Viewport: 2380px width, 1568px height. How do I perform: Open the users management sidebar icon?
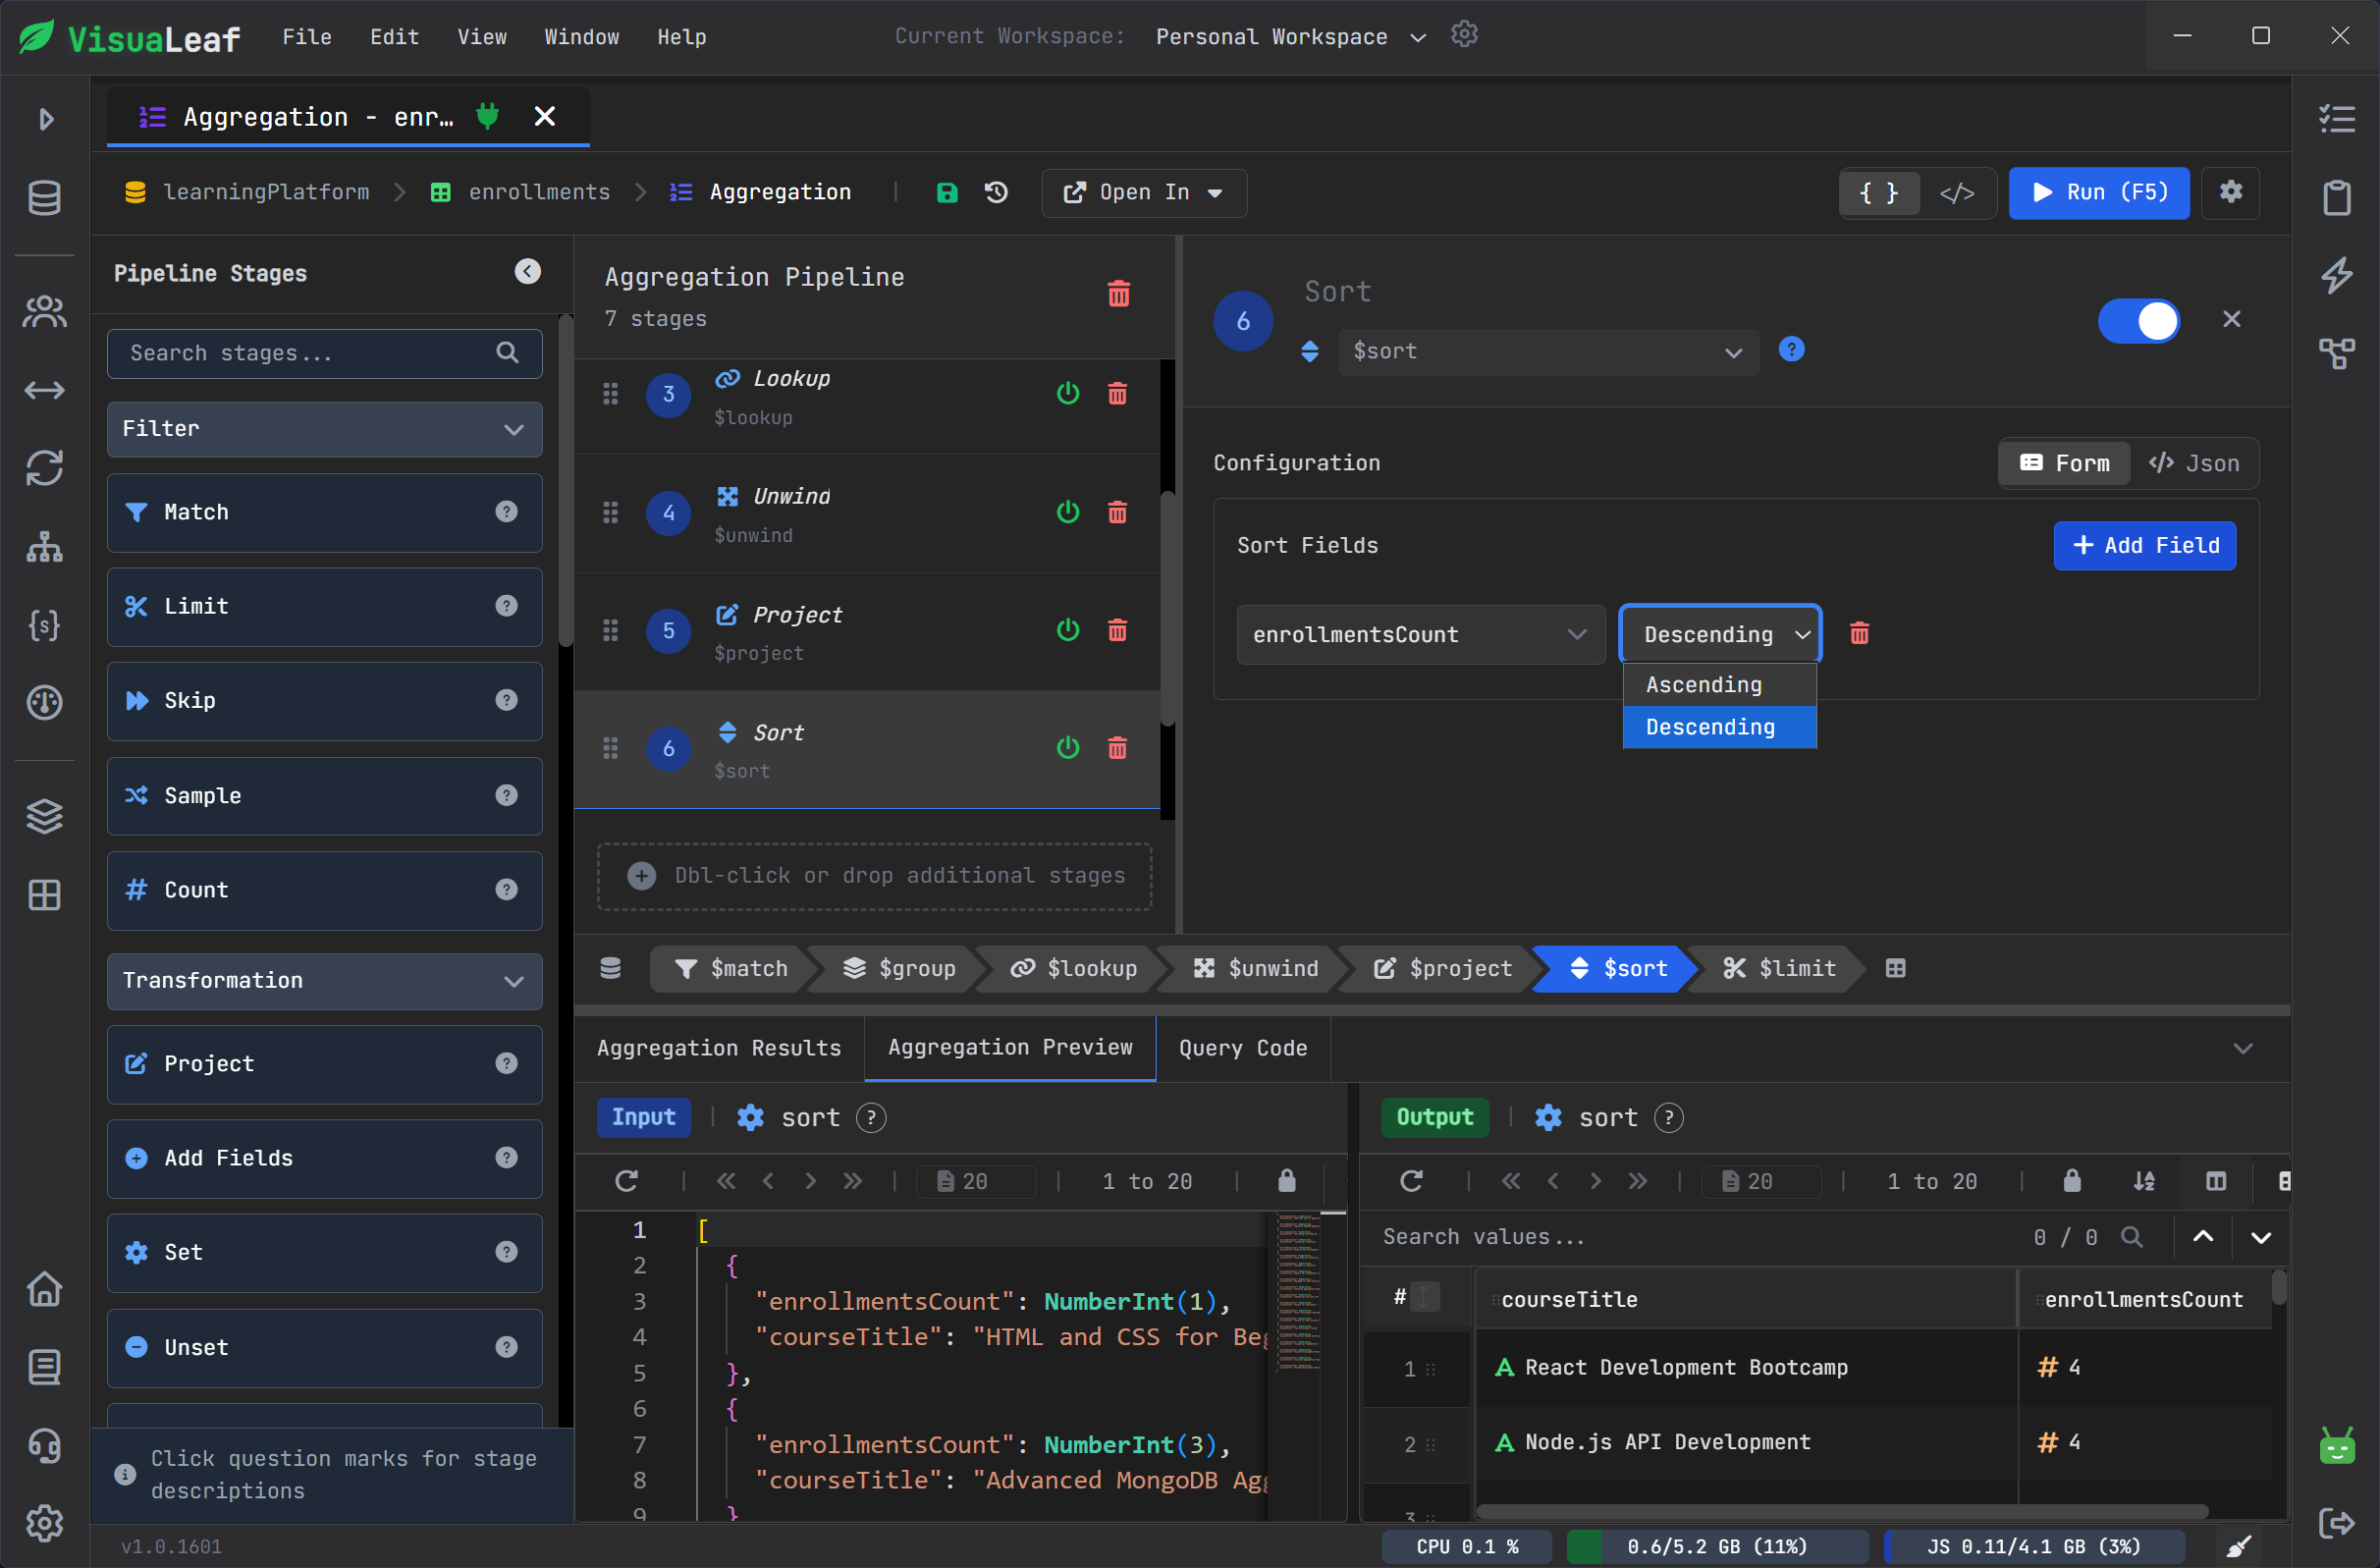point(44,312)
